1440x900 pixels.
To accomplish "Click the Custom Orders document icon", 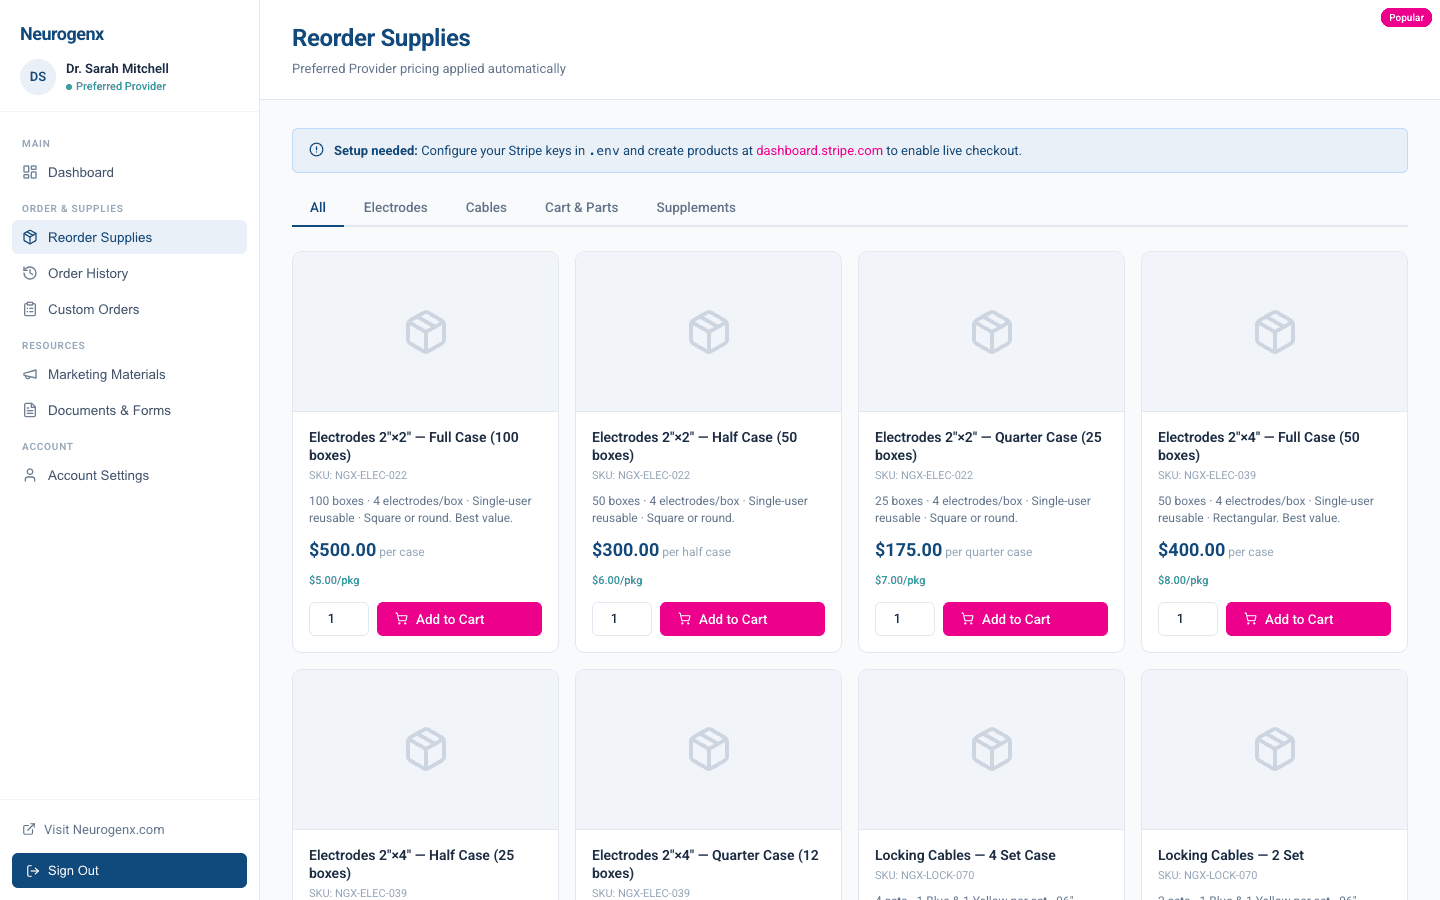I will (x=31, y=309).
